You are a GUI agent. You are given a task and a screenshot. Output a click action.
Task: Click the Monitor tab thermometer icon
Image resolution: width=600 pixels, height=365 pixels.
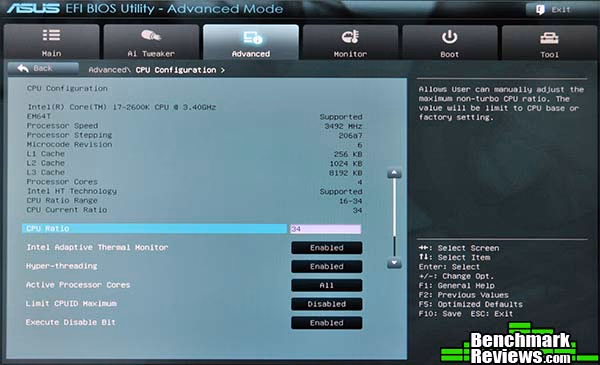click(351, 37)
